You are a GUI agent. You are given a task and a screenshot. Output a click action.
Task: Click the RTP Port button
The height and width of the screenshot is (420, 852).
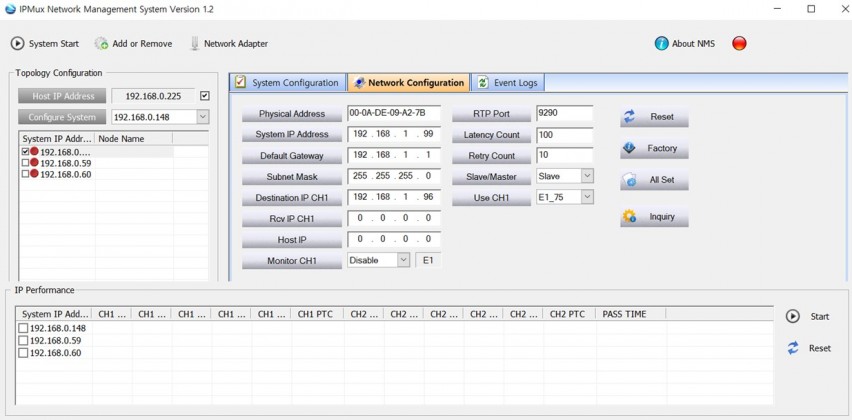click(491, 114)
